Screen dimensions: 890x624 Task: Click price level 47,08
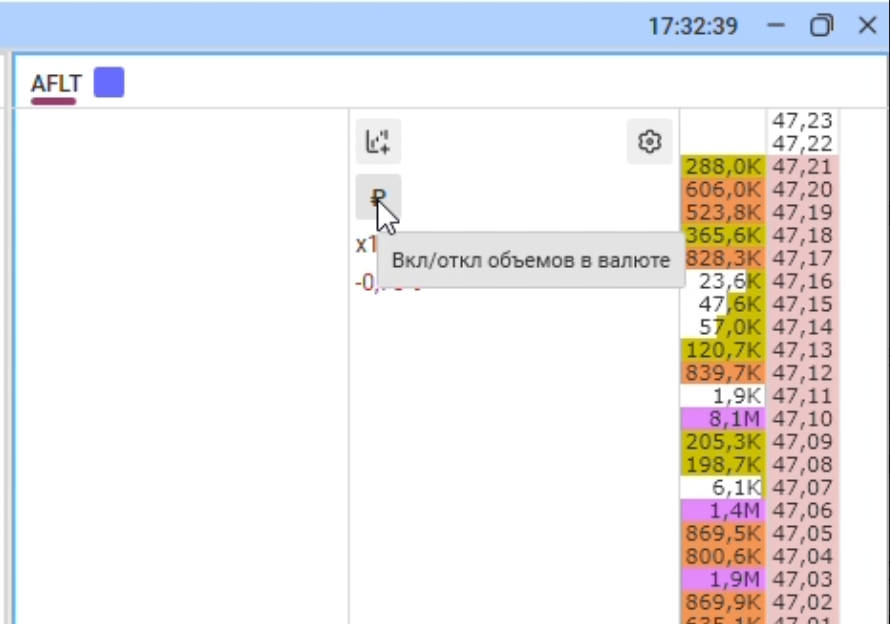coord(802,464)
